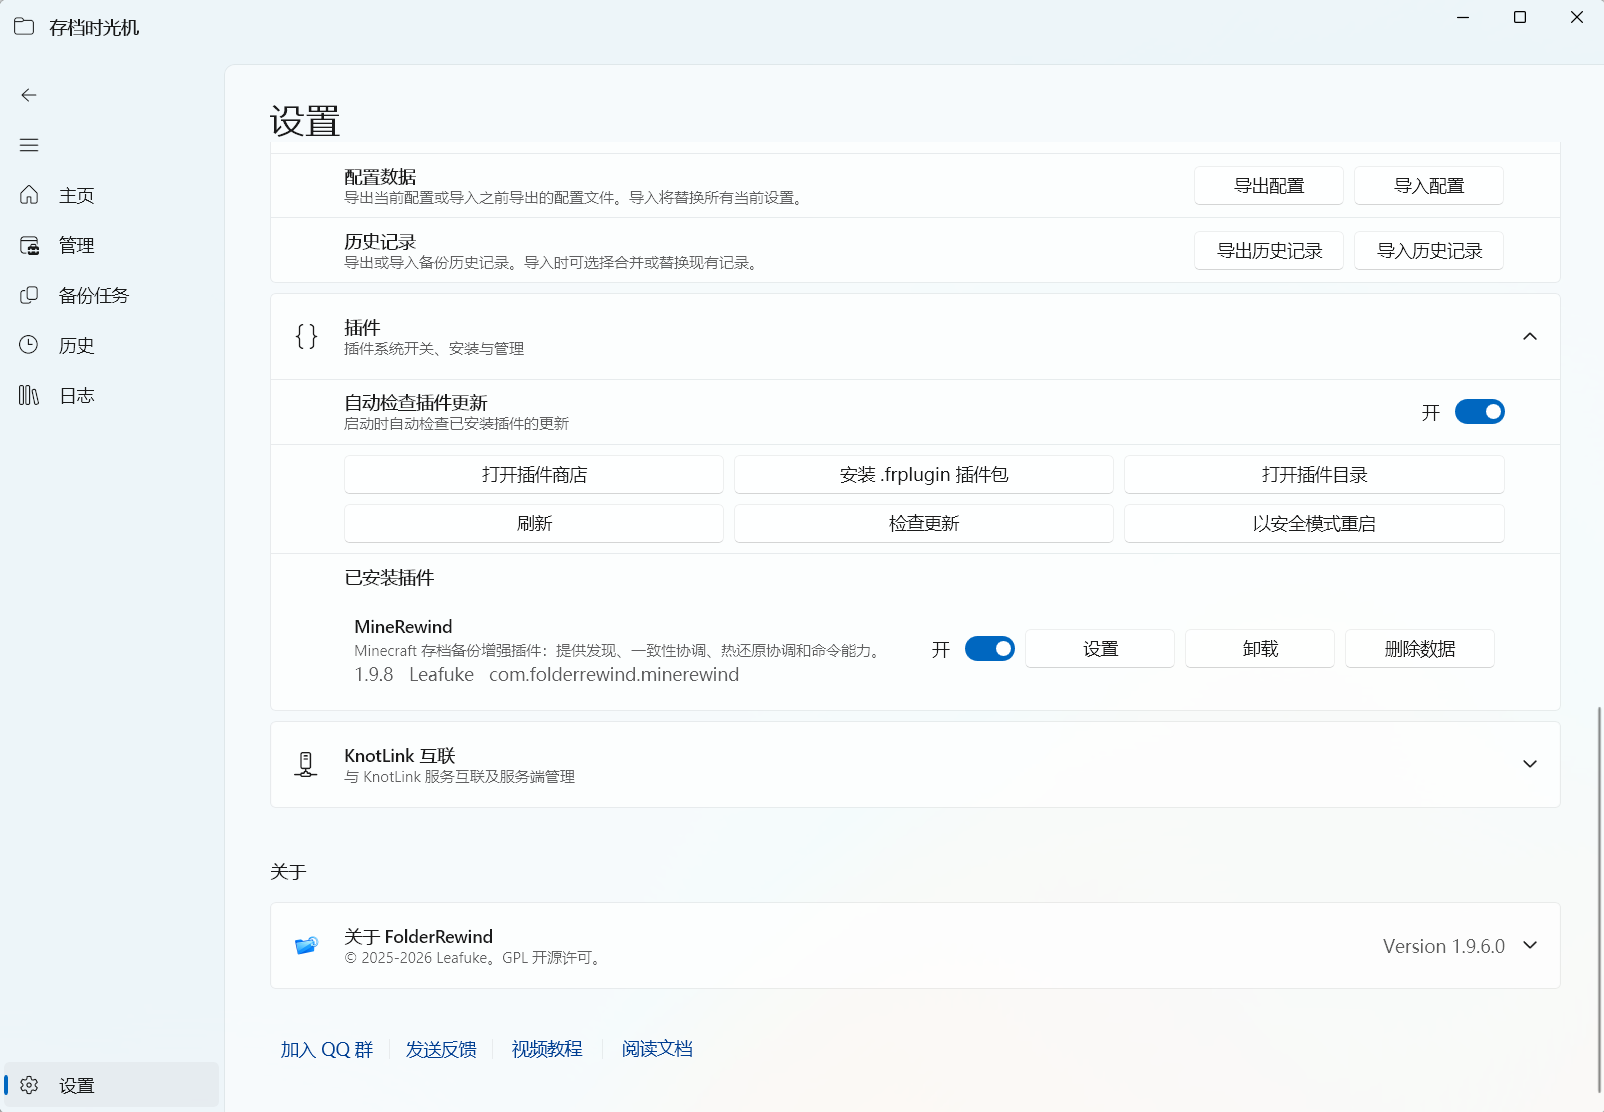Open the 视频教程 link
This screenshot has height=1112, width=1604.
tap(547, 1049)
